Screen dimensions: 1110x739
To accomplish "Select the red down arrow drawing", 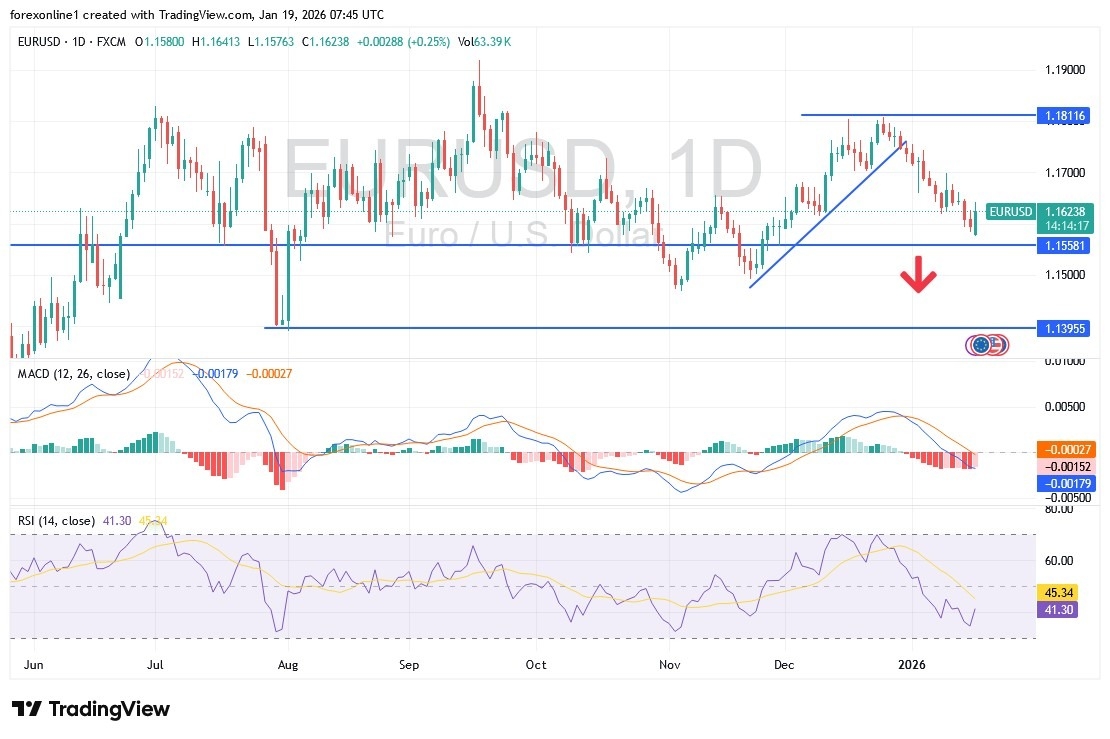I will [919, 275].
